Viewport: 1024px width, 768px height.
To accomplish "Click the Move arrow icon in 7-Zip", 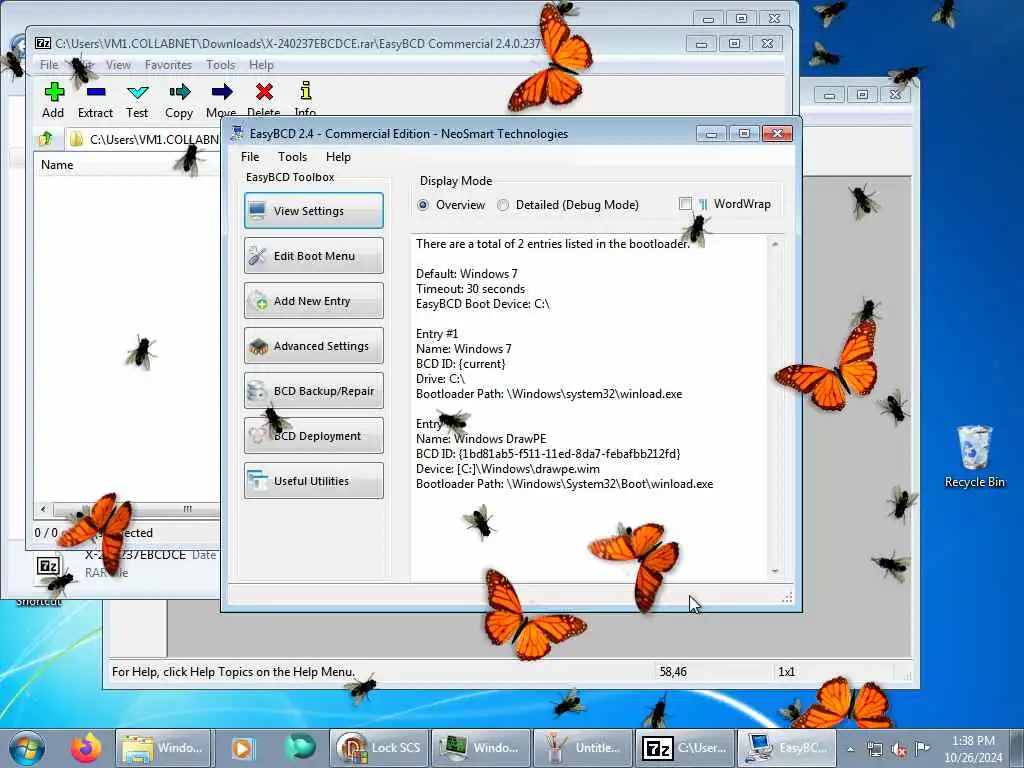I will [221, 92].
